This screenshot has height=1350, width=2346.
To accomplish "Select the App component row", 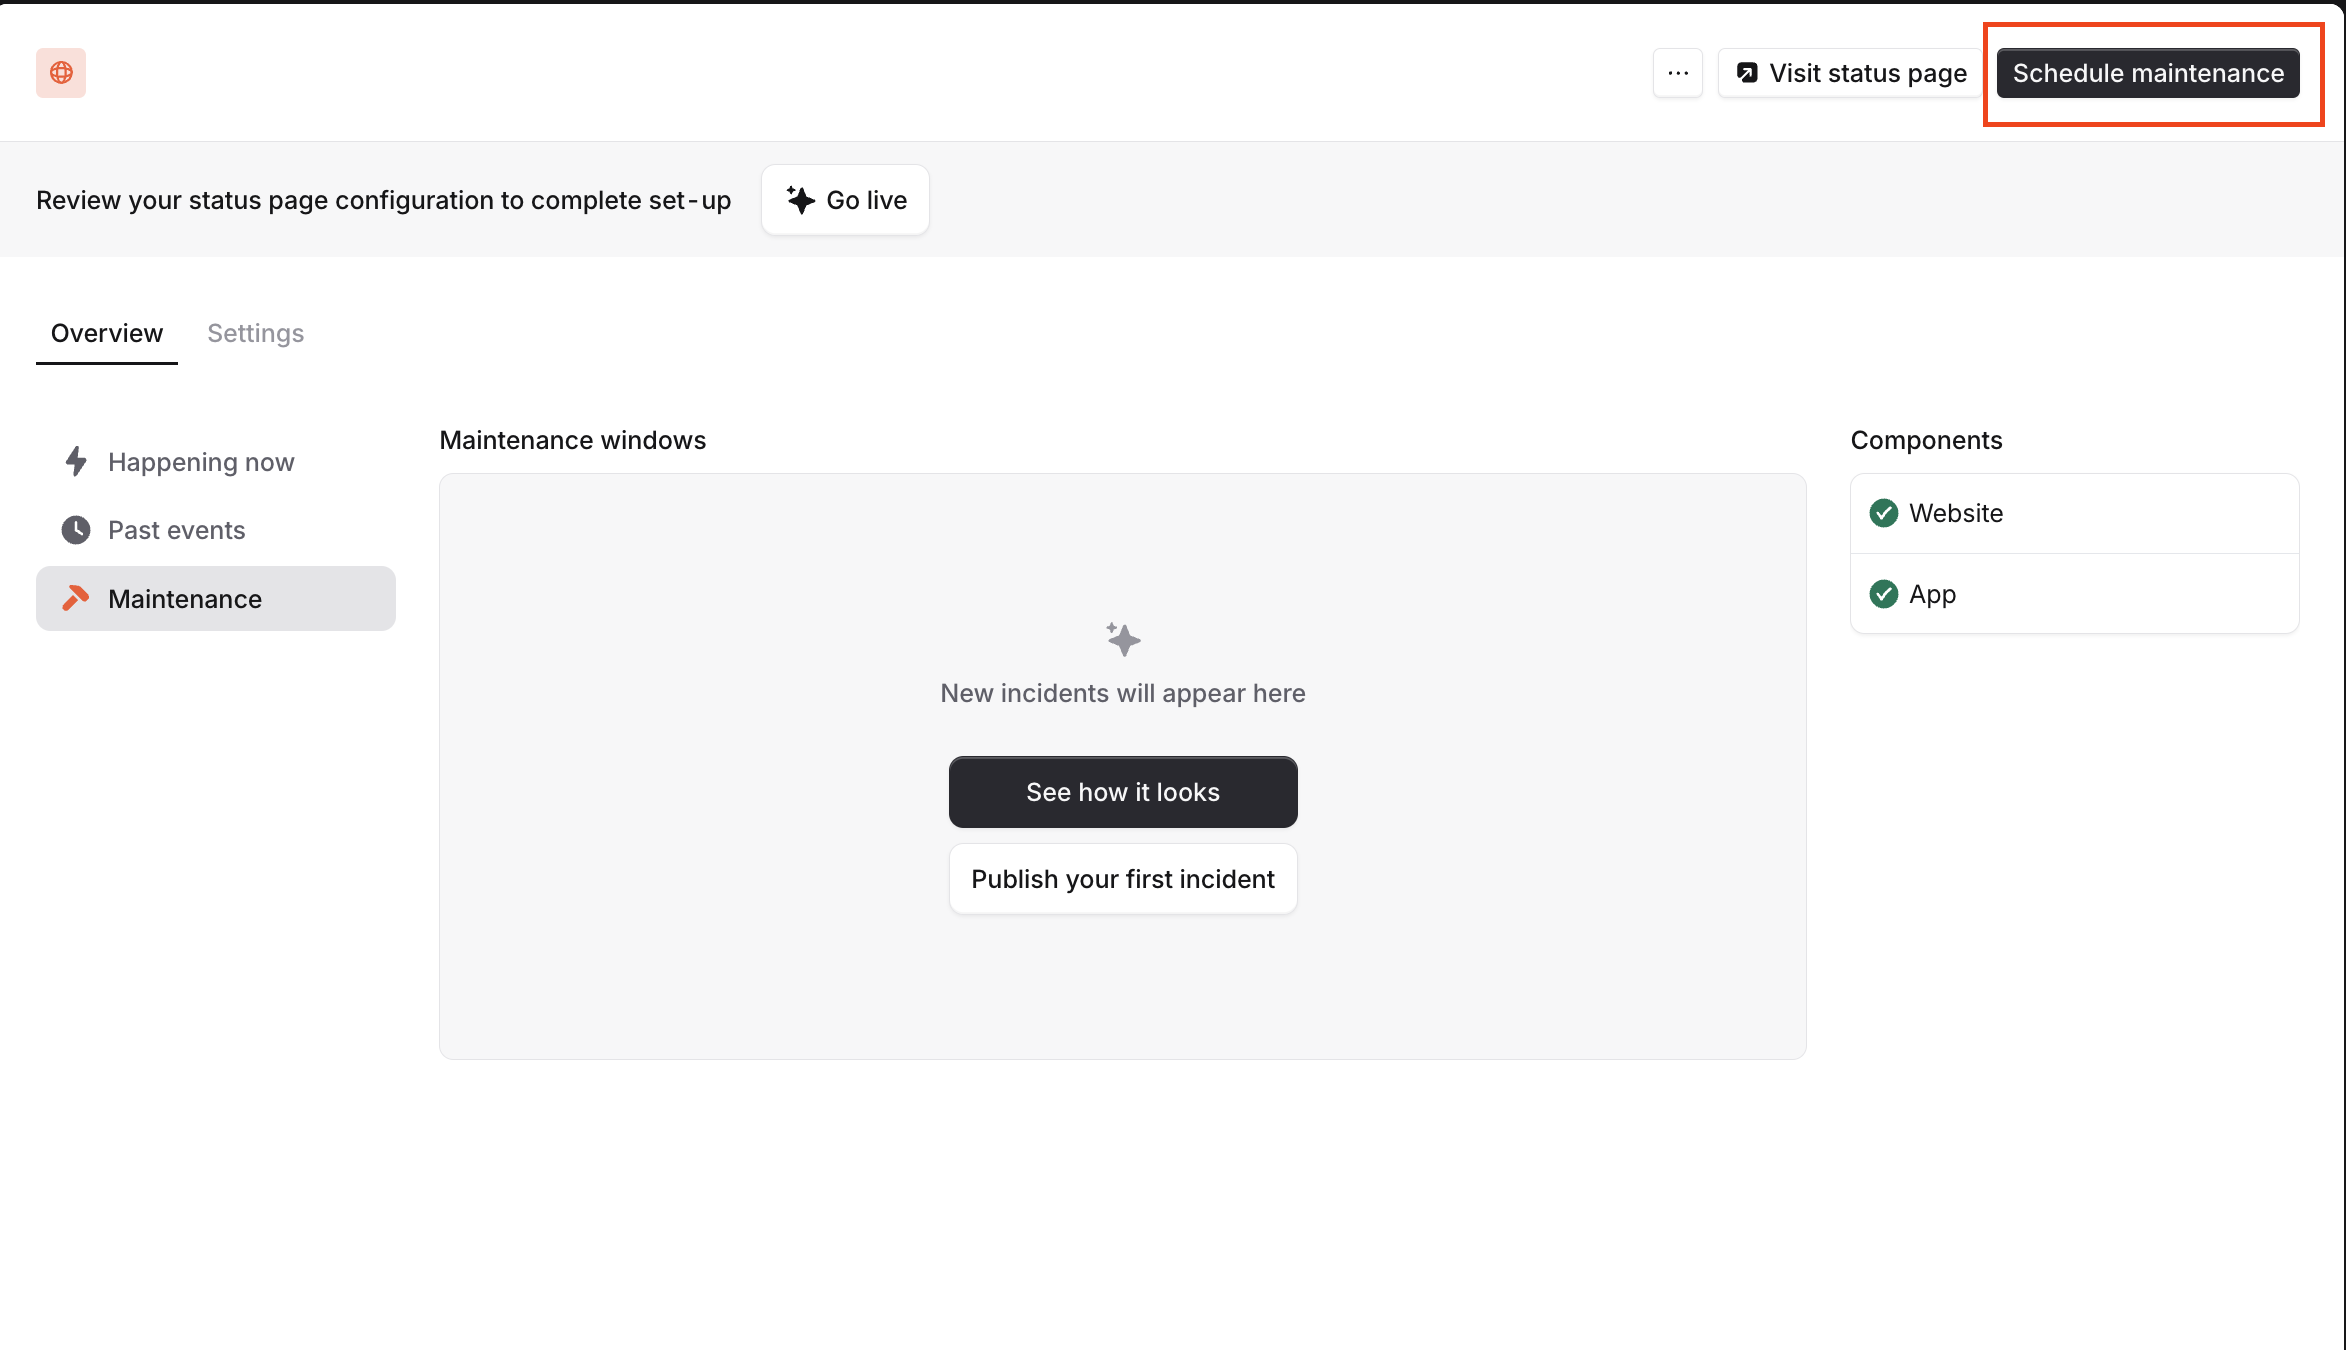I will point(2074,594).
